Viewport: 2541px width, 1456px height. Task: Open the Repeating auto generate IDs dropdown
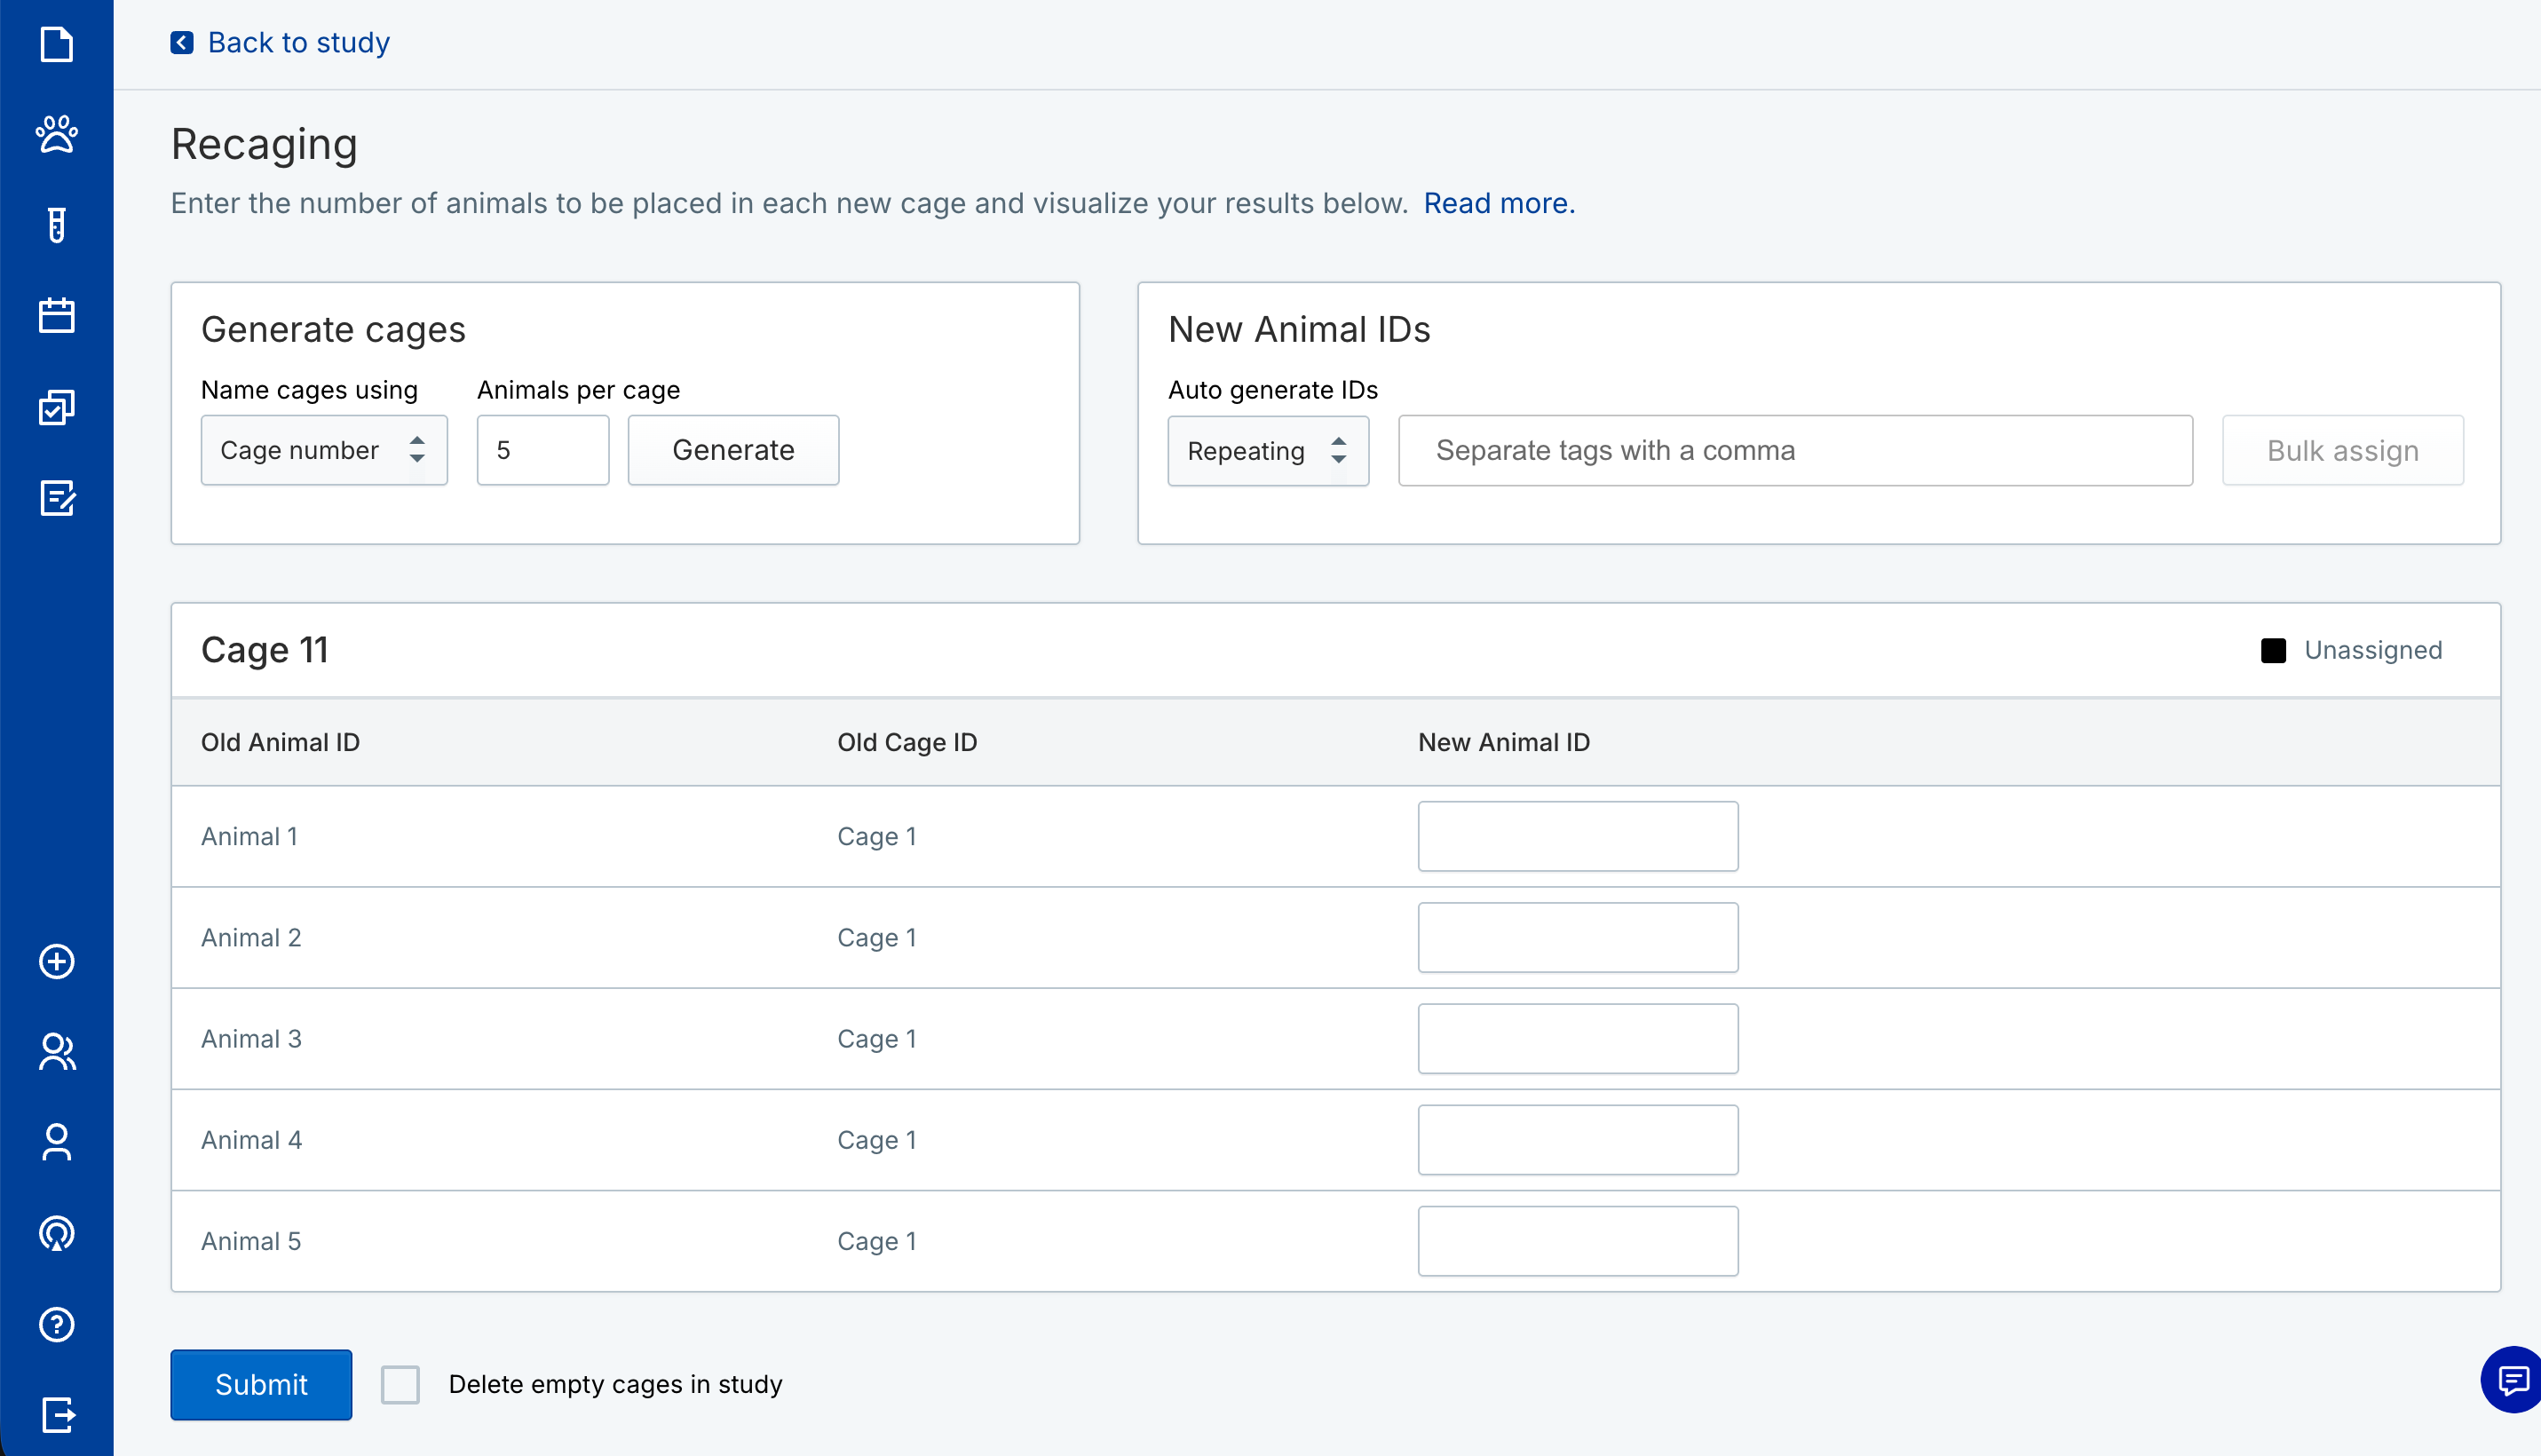tap(1267, 451)
